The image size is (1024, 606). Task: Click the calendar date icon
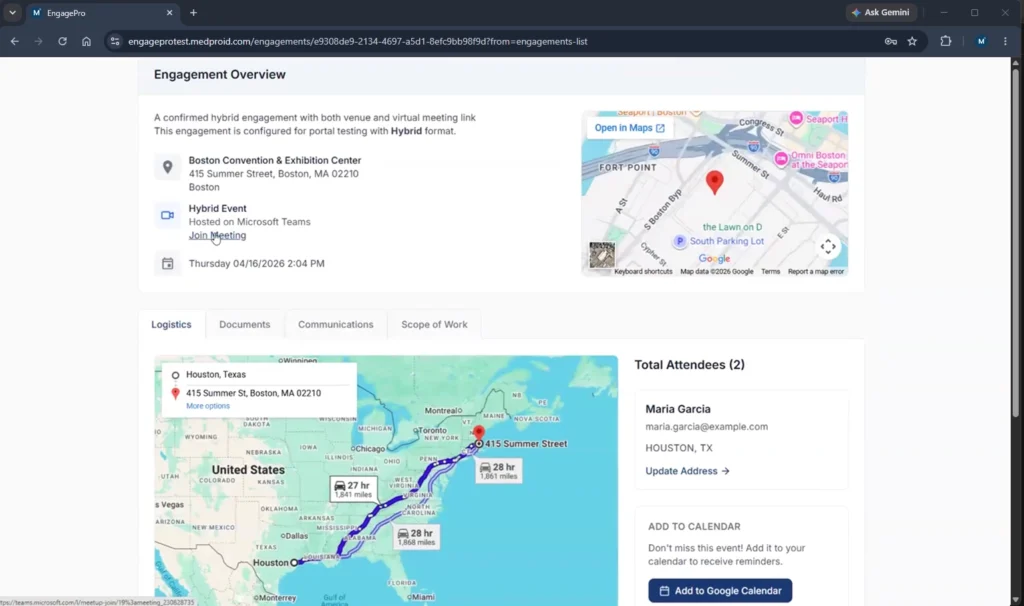pos(167,263)
